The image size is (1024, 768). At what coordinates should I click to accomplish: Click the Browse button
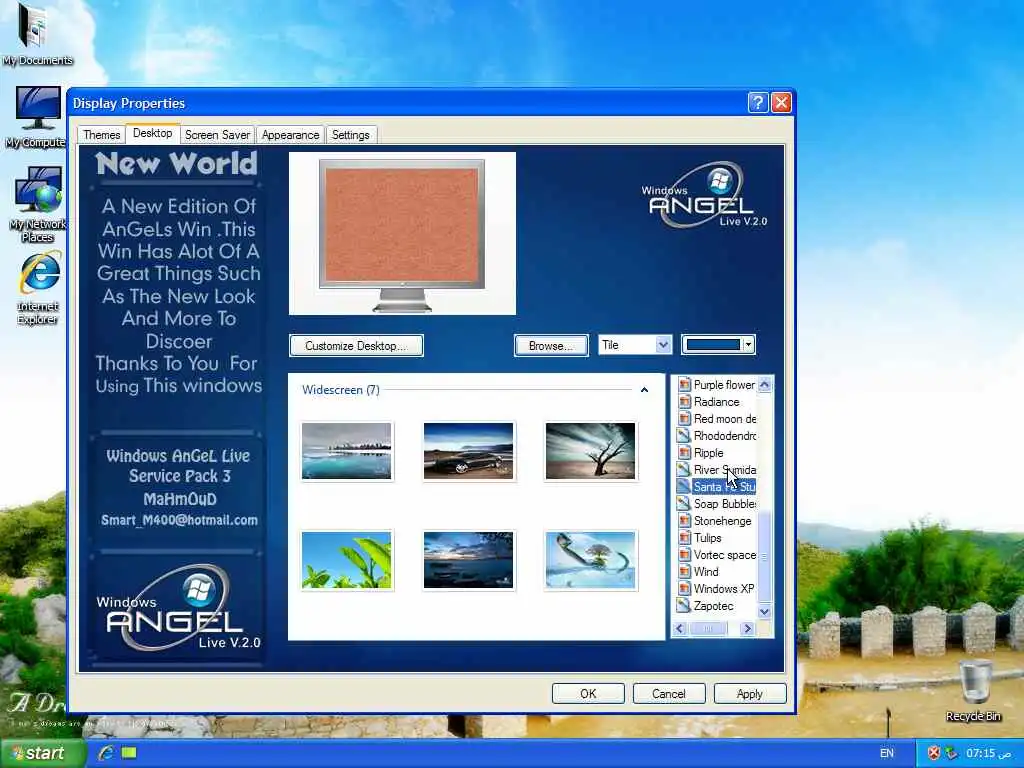tap(551, 345)
